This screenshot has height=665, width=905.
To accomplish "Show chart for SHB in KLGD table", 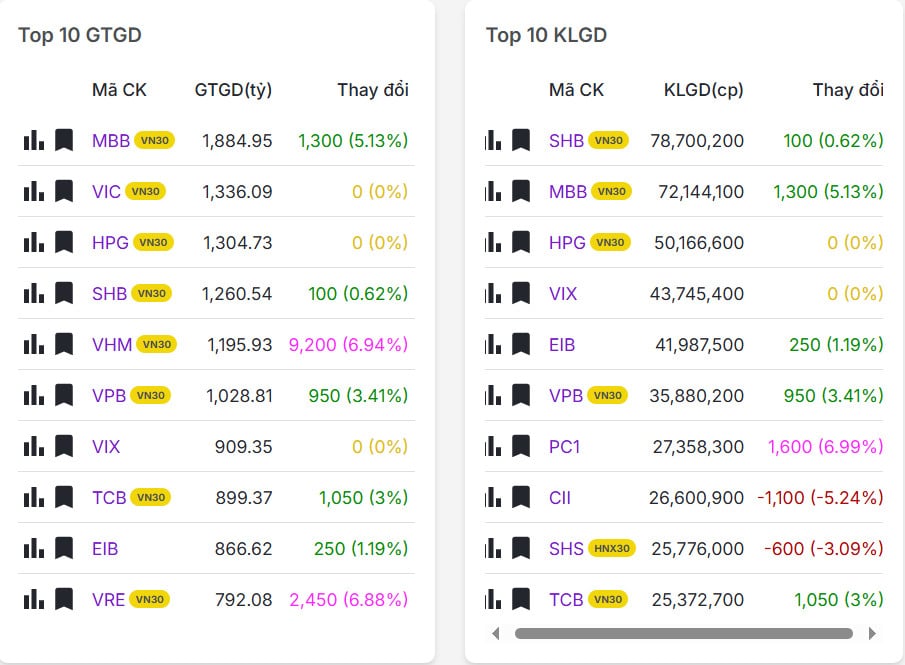I will [492, 140].
